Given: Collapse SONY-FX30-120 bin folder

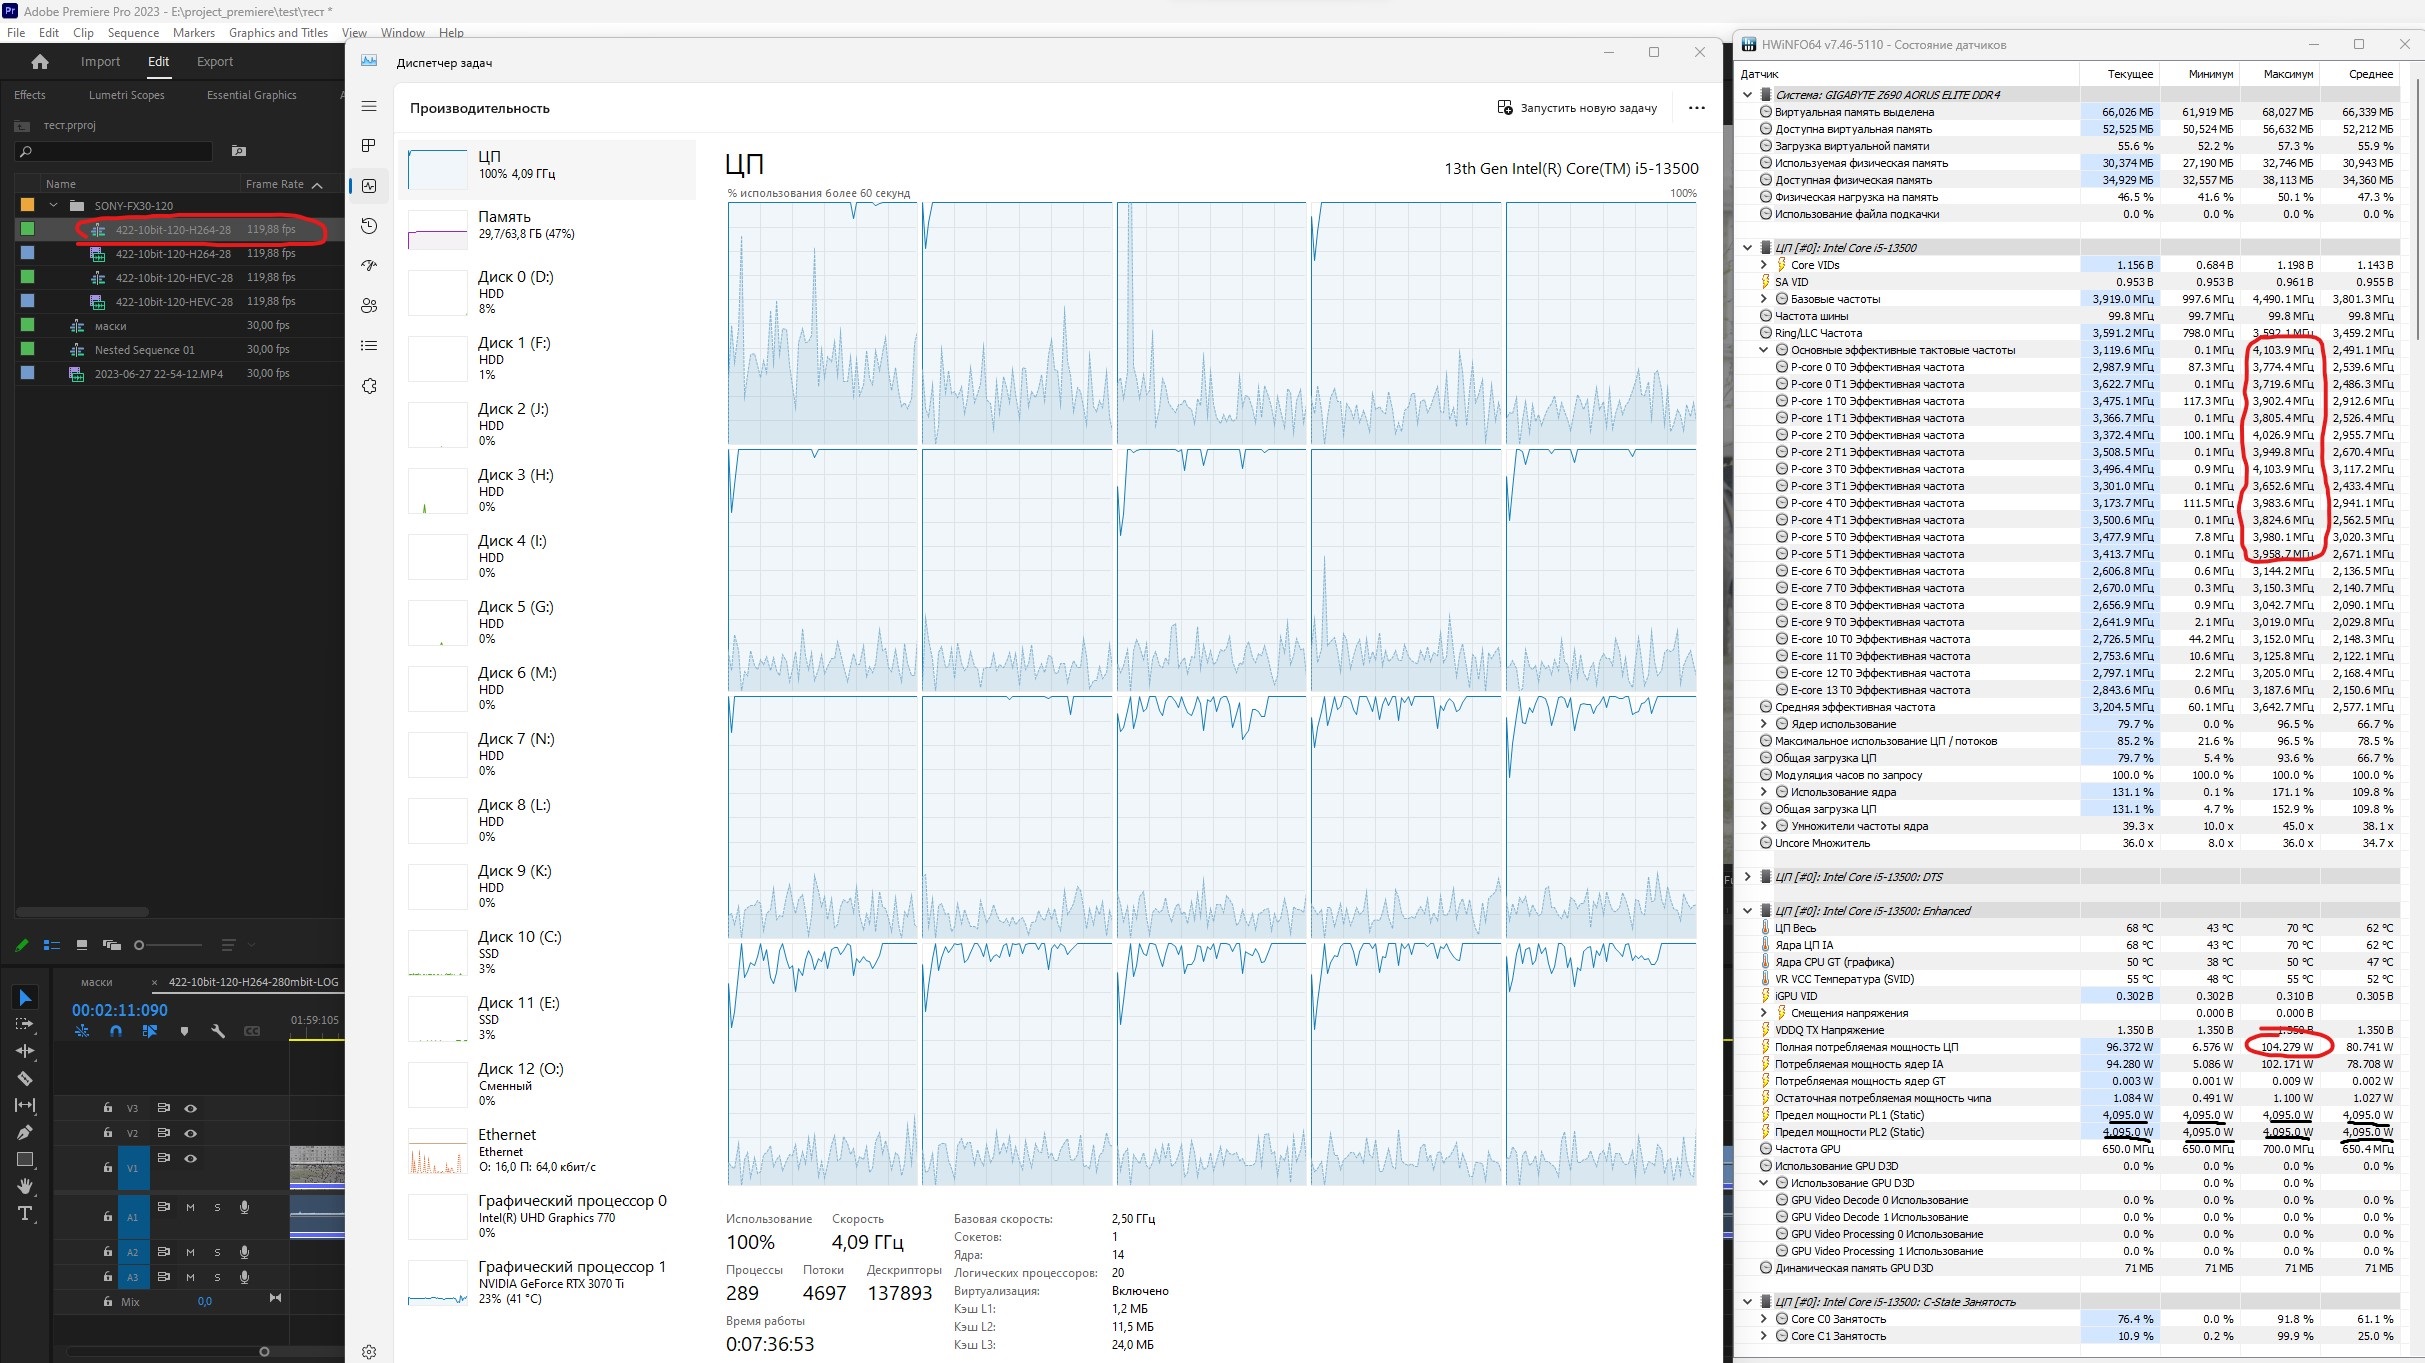Looking at the screenshot, I should 54,205.
